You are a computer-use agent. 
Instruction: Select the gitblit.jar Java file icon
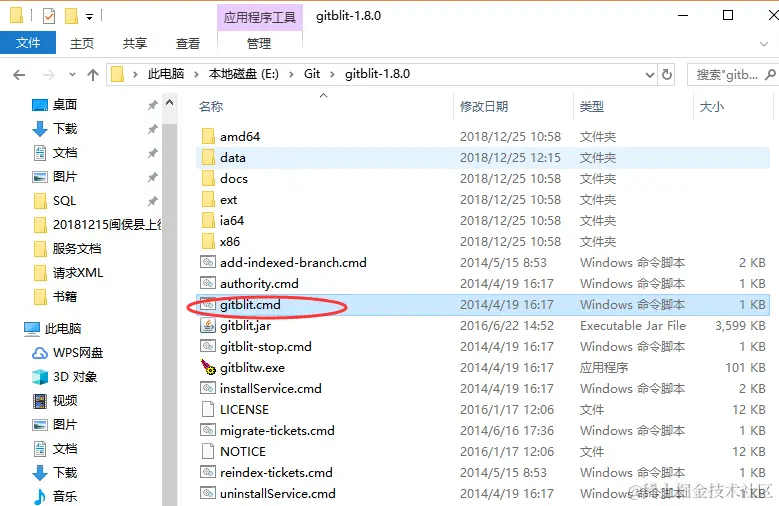click(x=208, y=325)
